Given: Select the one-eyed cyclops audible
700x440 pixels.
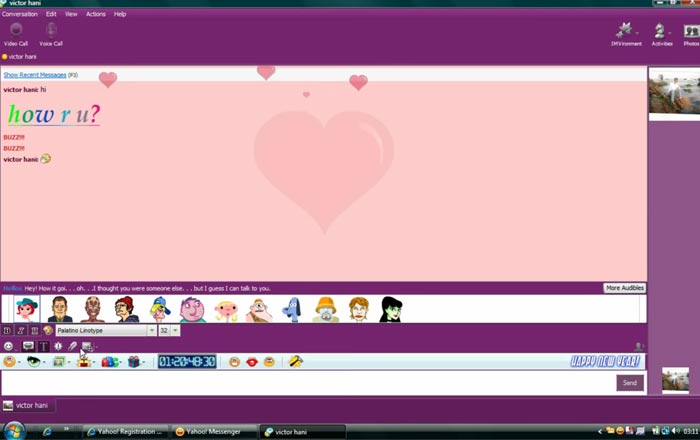Looking at the screenshot, I should click(259, 310).
